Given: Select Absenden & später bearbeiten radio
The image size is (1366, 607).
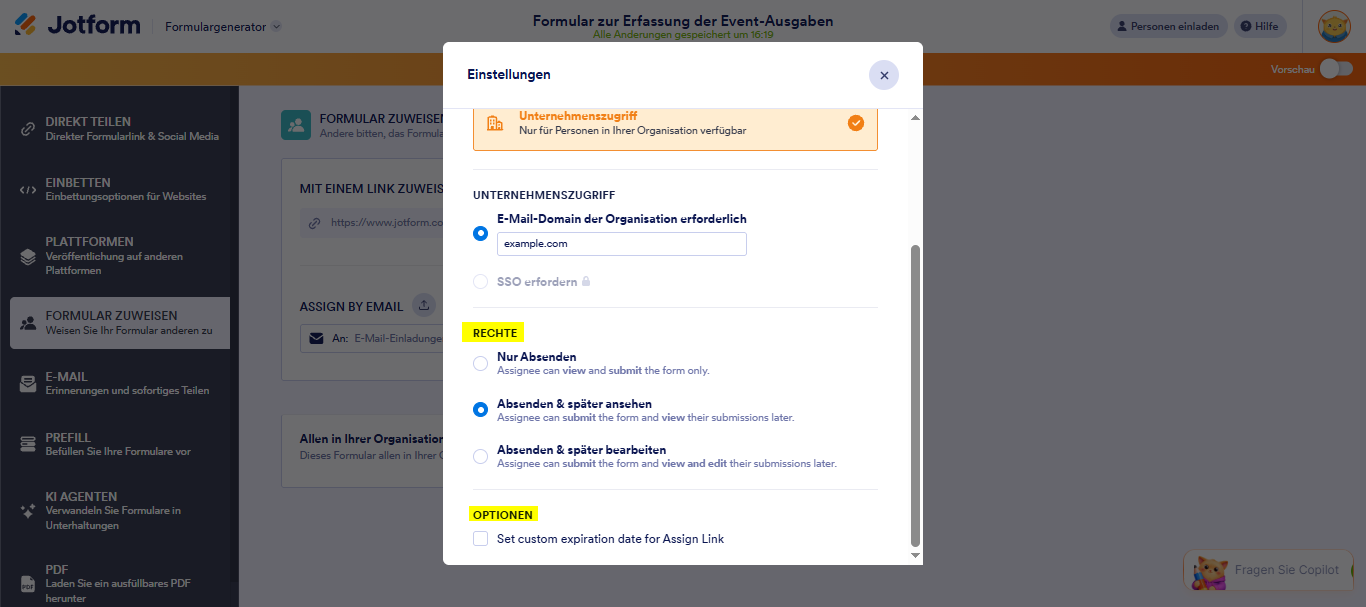Looking at the screenshot, I should coord(481,456).
